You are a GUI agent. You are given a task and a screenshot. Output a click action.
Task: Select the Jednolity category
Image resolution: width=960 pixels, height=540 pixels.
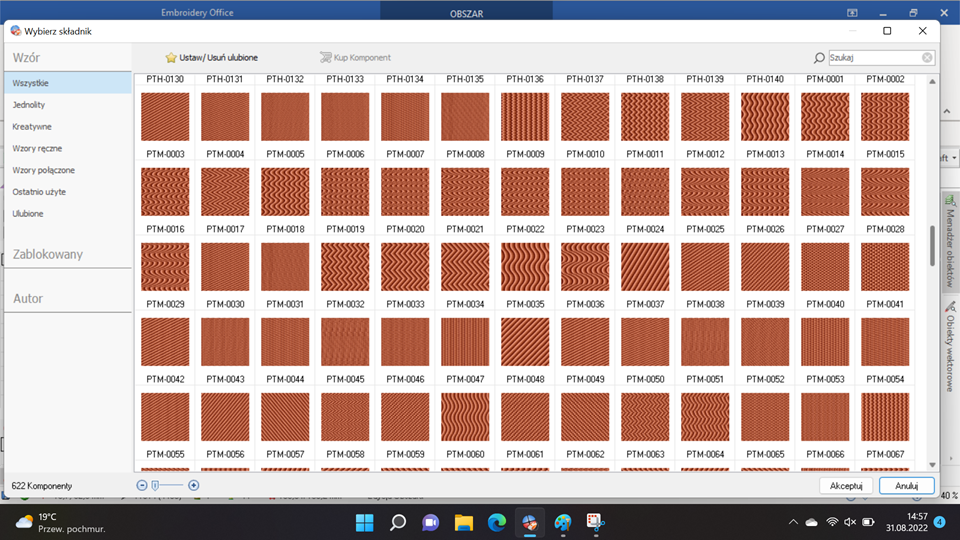pyautogui.click(x=29, y=105)
